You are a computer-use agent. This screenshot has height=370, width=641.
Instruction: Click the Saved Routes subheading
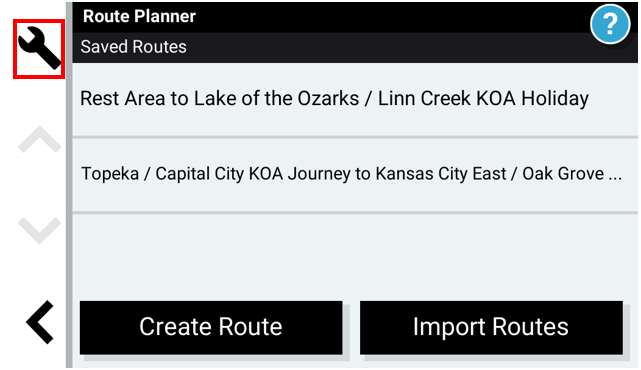click(133, 47)
